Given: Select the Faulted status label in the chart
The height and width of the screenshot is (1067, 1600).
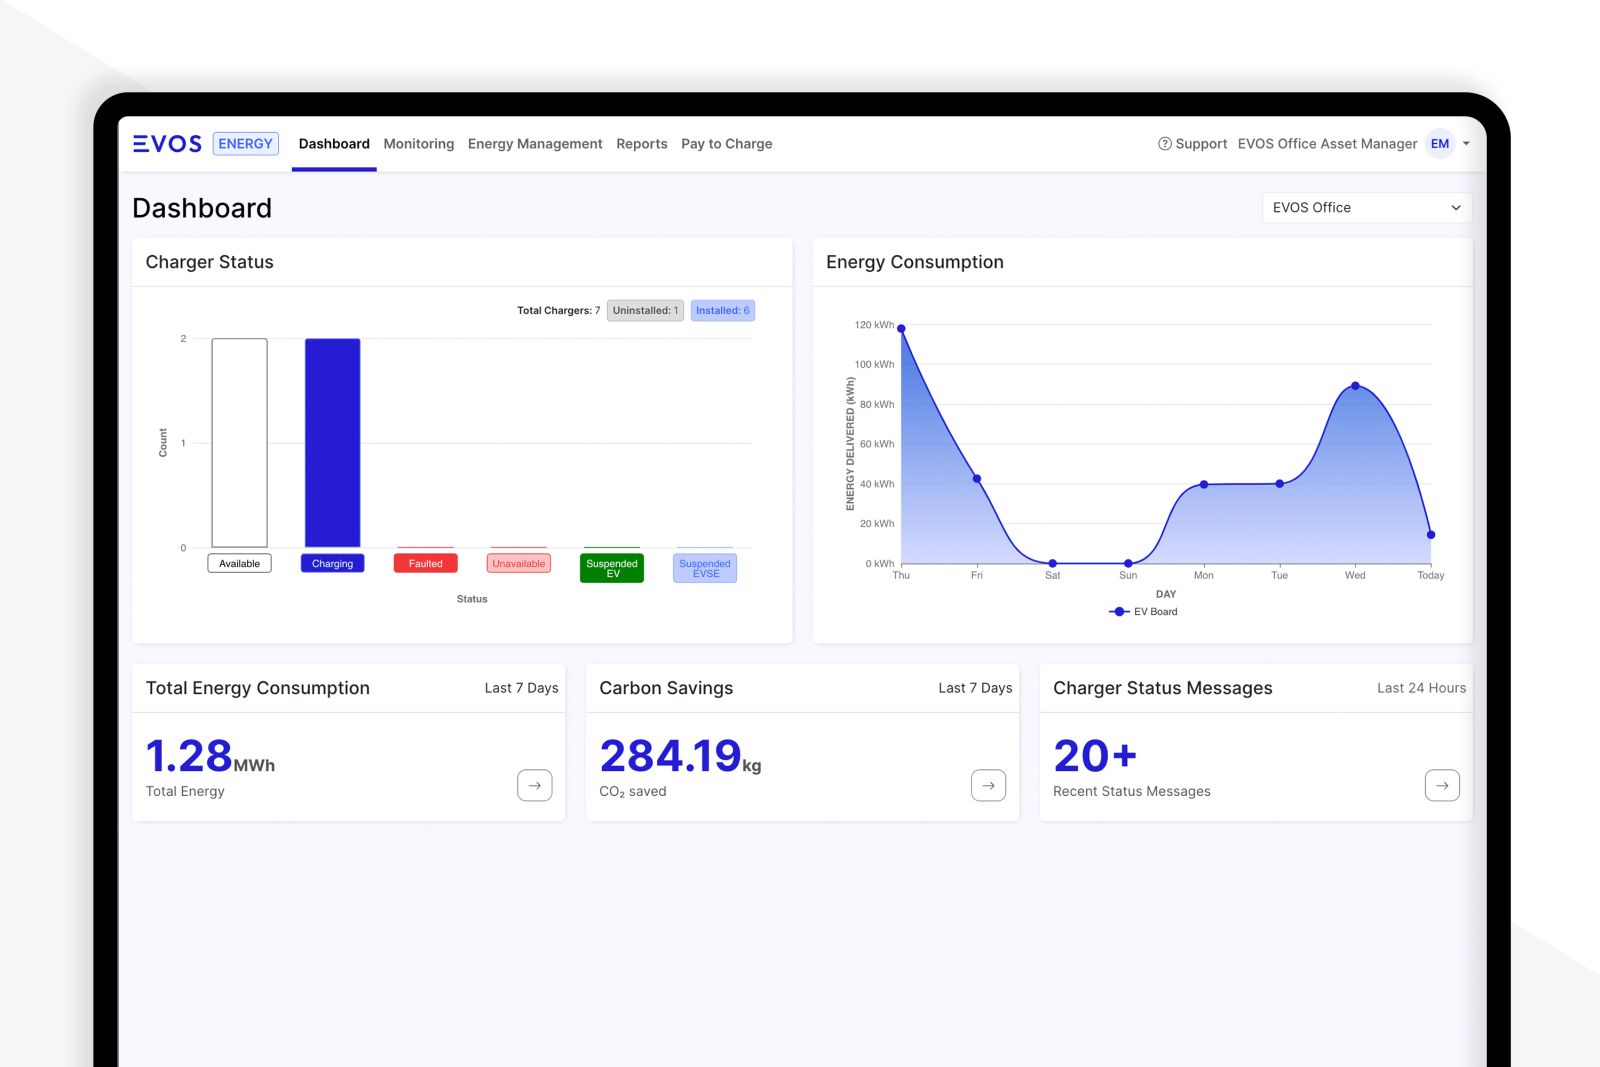Looking at the screenshot, I should 425,562.
